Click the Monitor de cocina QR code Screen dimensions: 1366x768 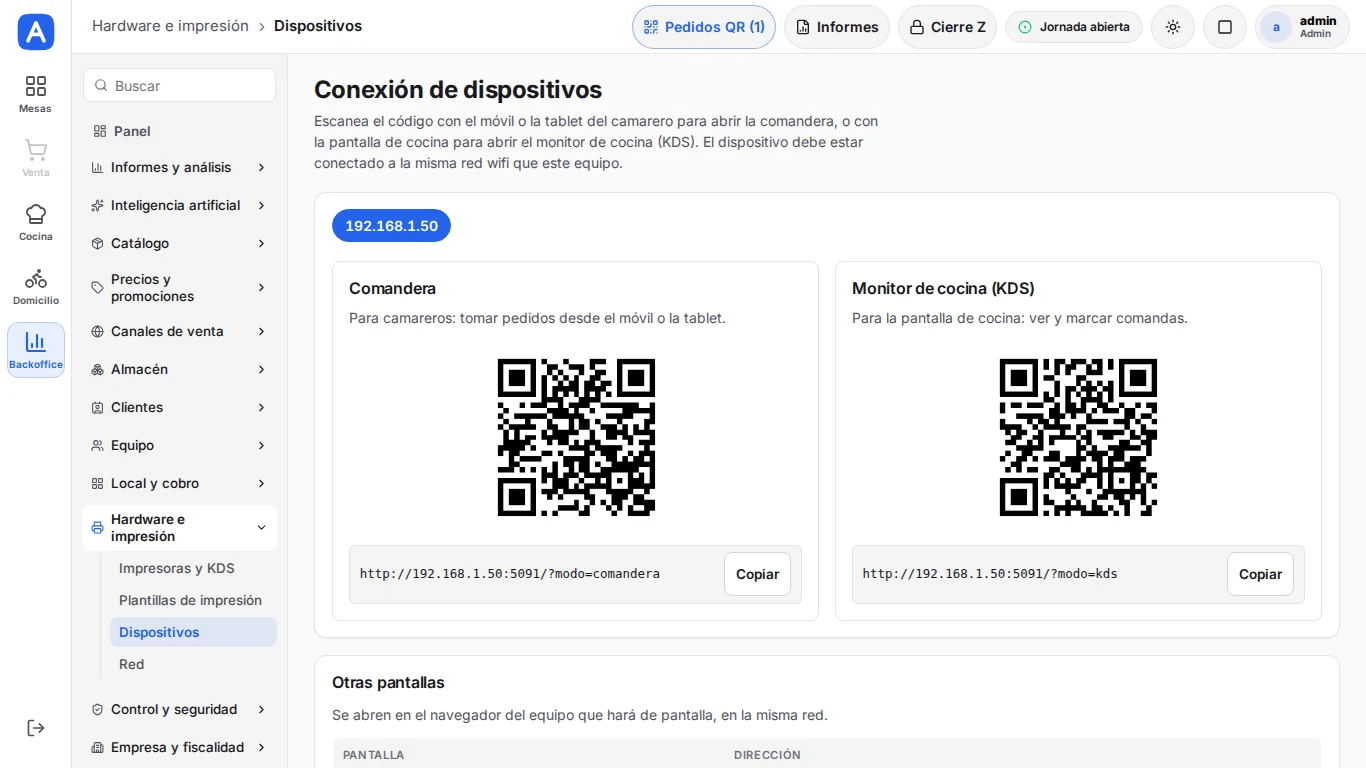coord(1078,437)
